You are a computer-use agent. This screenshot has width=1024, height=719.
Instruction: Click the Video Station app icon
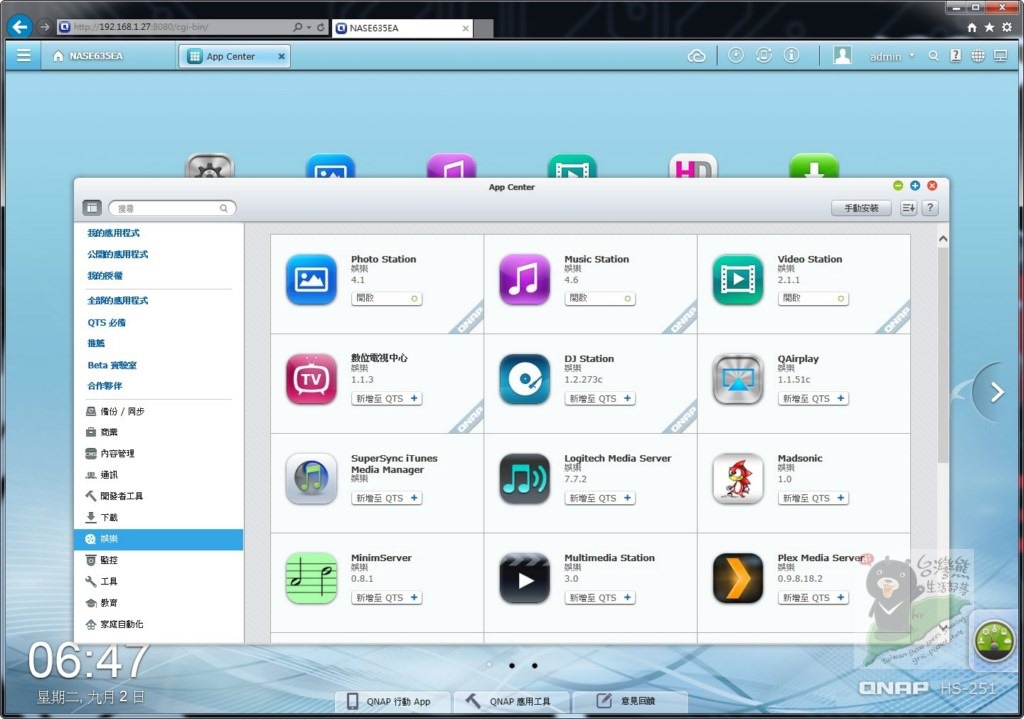tap(738, 280)
